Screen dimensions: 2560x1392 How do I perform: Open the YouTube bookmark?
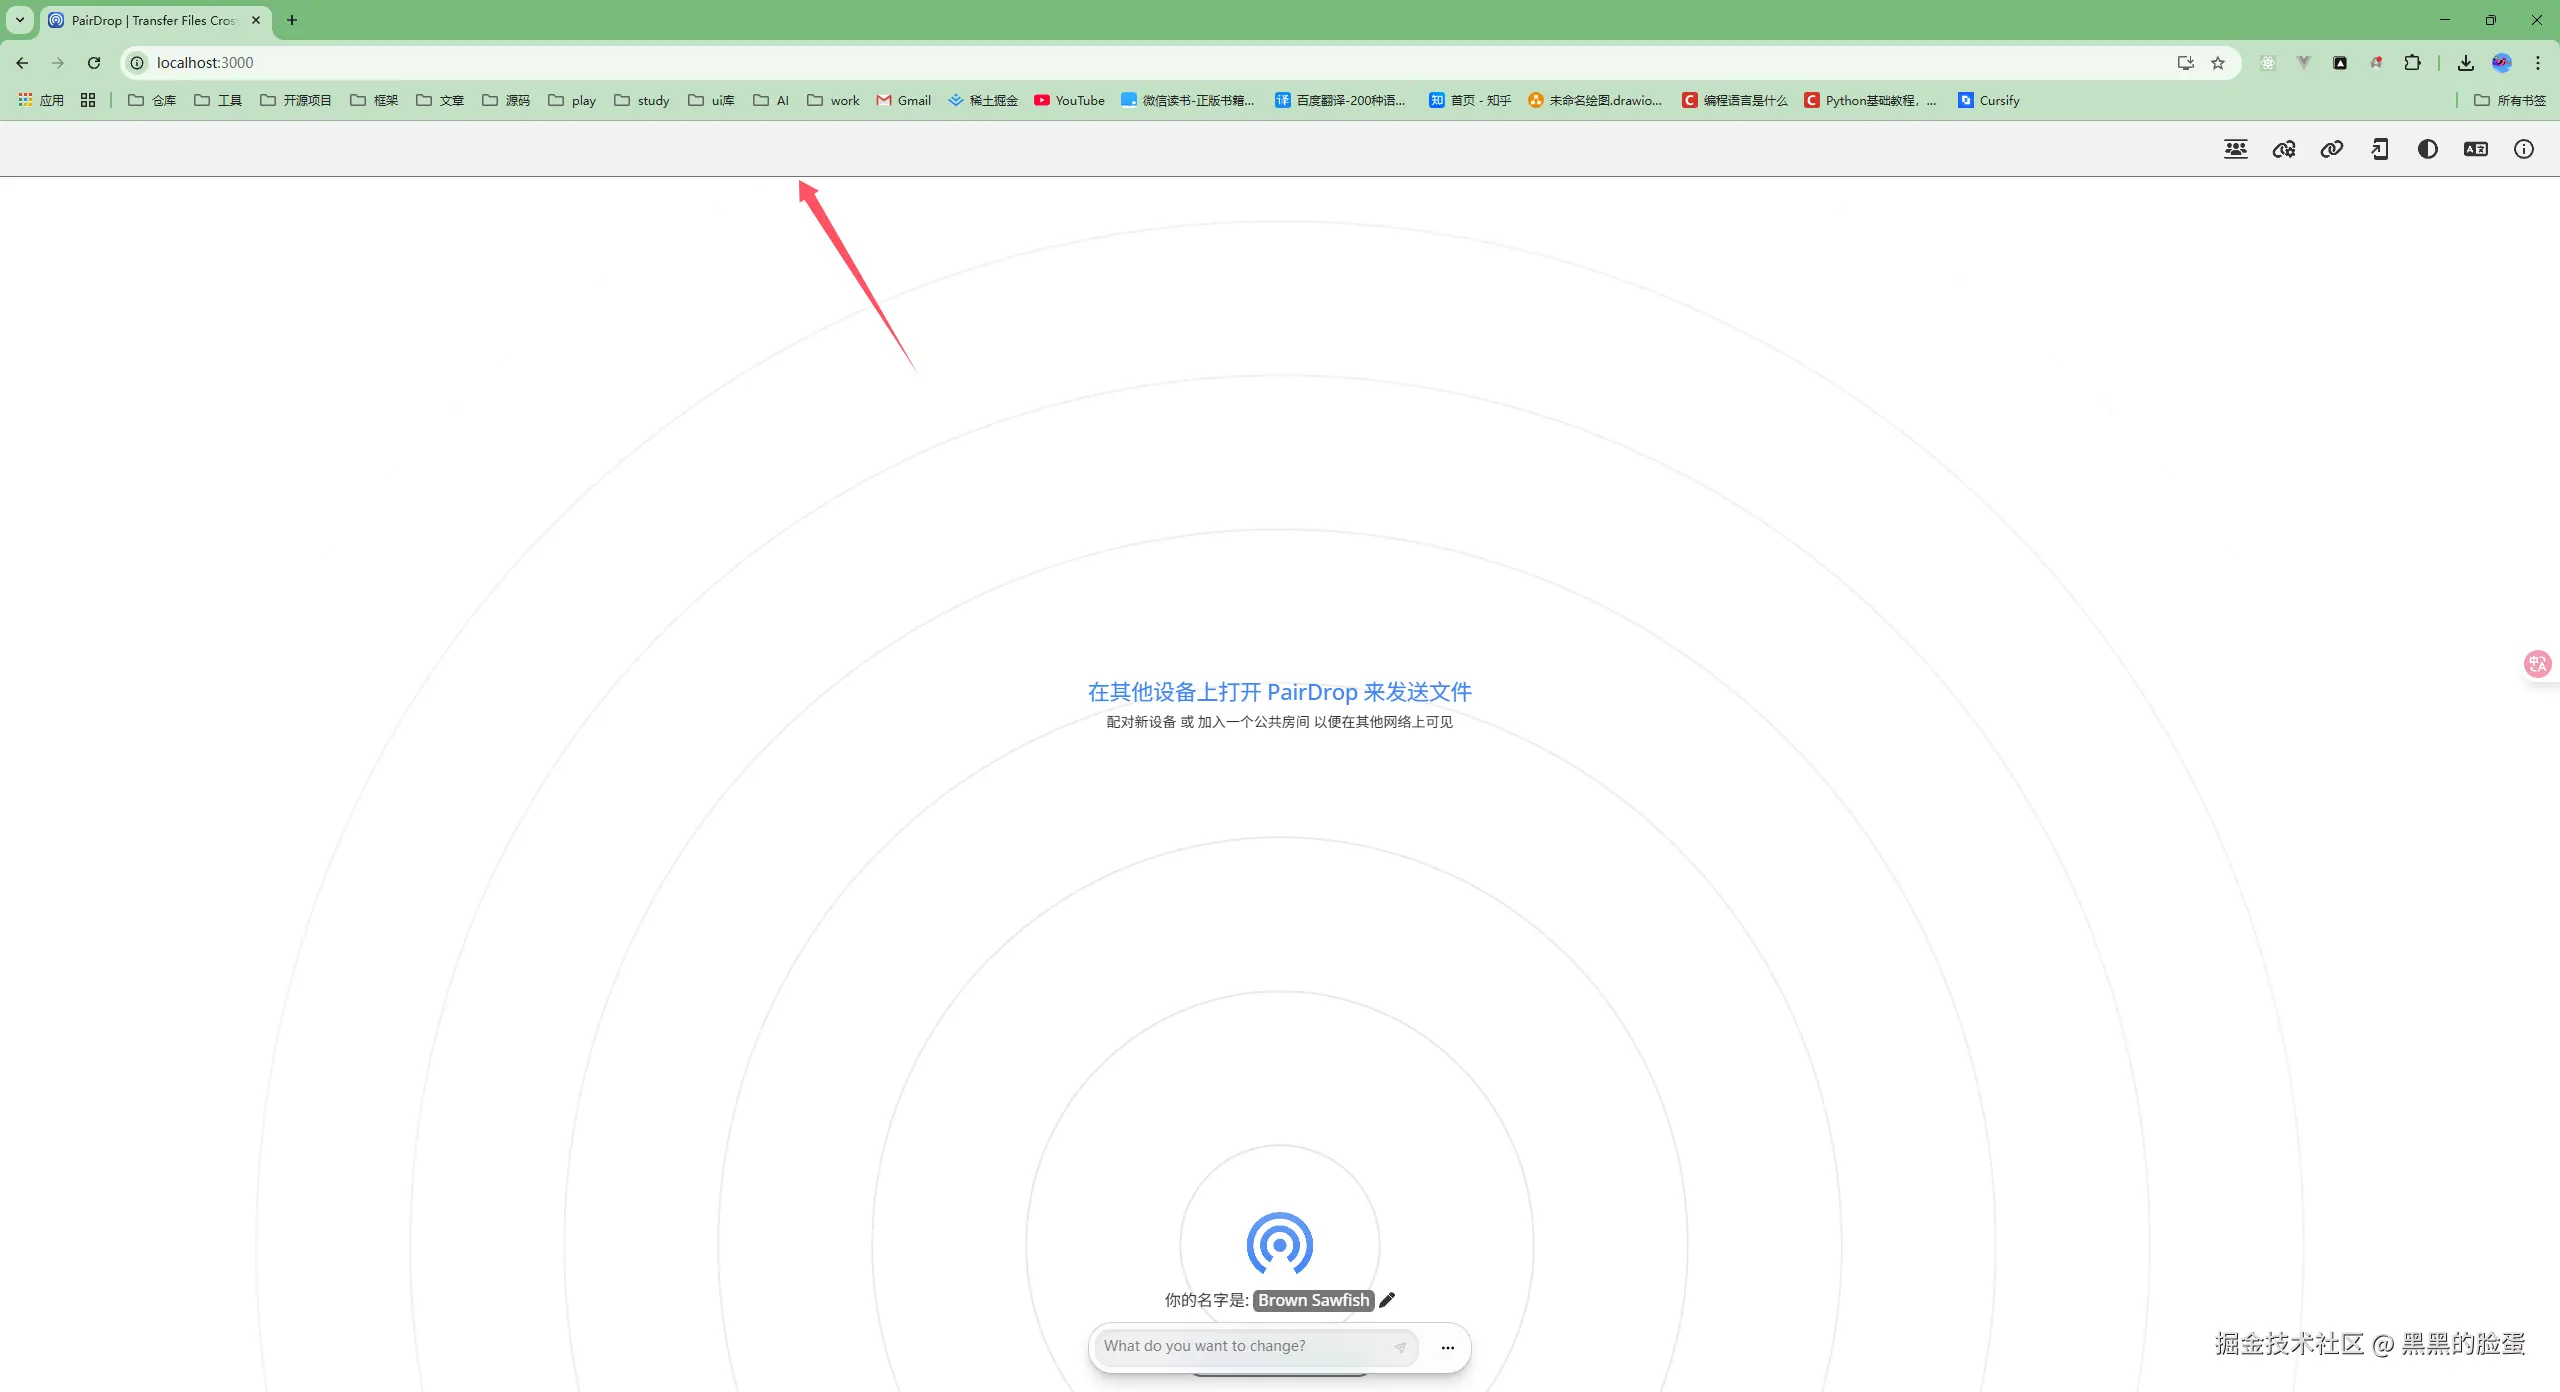click(x=1069, y=100)
